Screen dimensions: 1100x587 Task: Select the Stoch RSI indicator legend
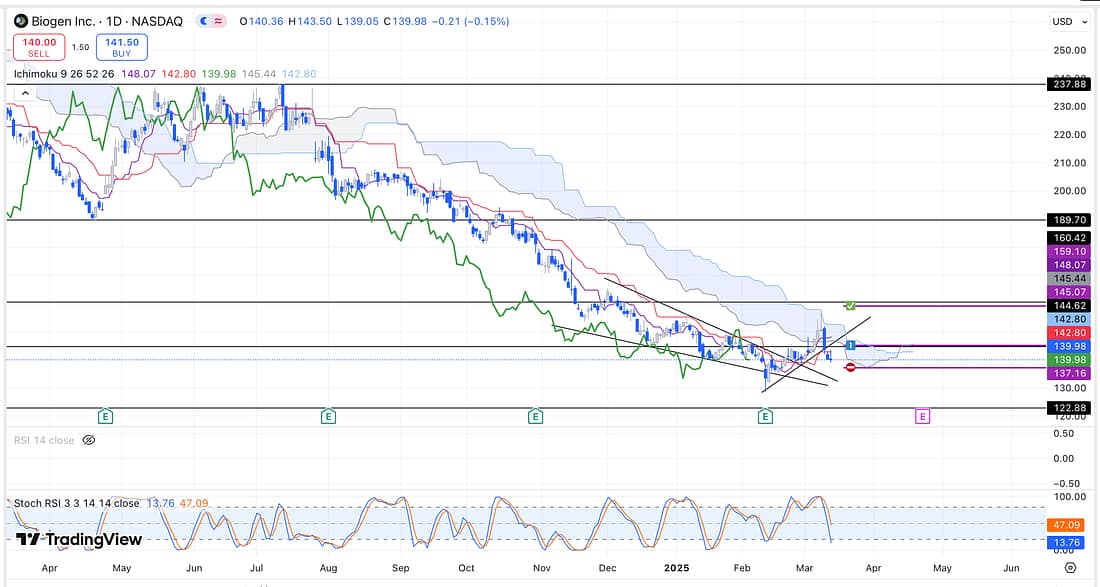pyautogui.click(x=75, y=503)
